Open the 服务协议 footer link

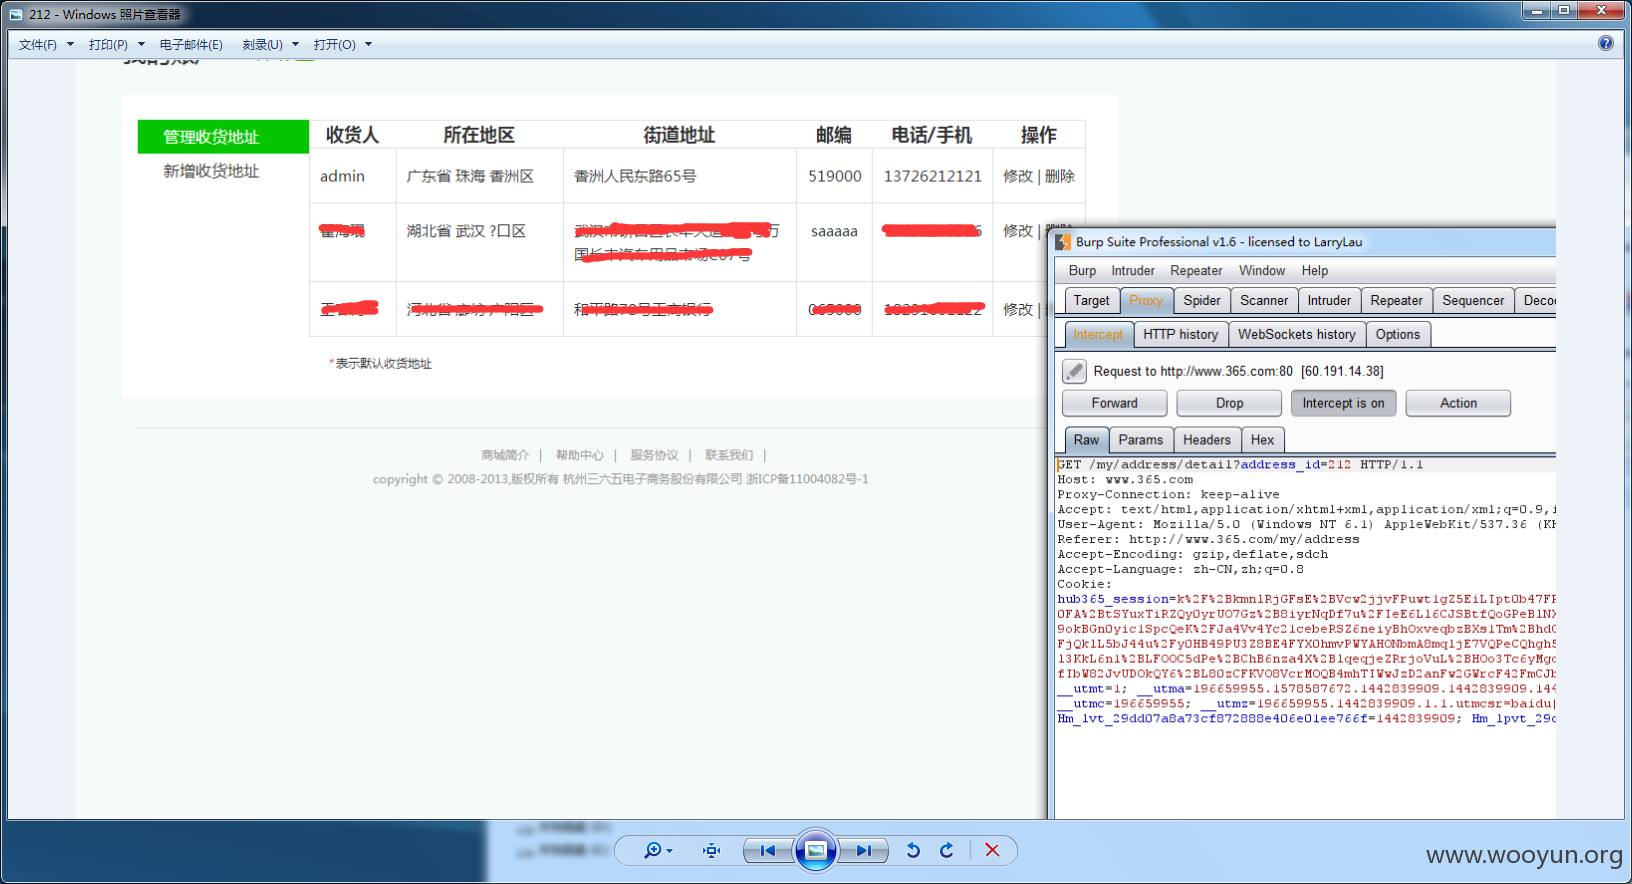coord(654,455)
